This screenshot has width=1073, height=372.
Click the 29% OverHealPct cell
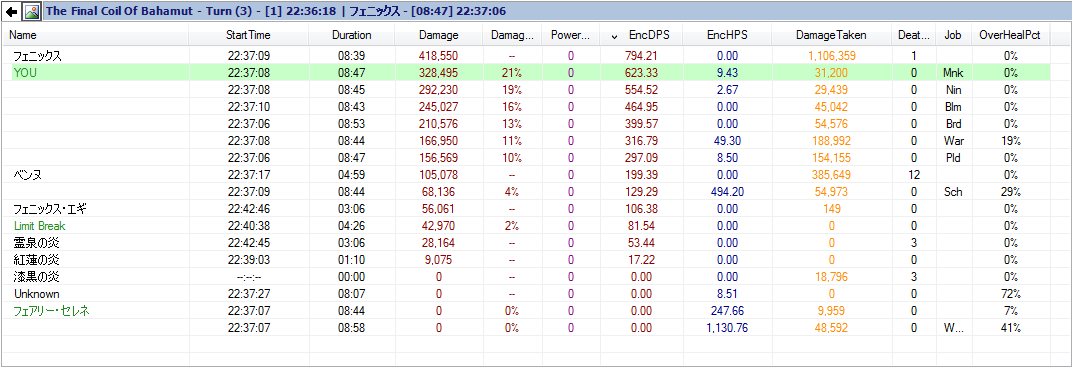pyautogui.click(x=1011, y=192)
